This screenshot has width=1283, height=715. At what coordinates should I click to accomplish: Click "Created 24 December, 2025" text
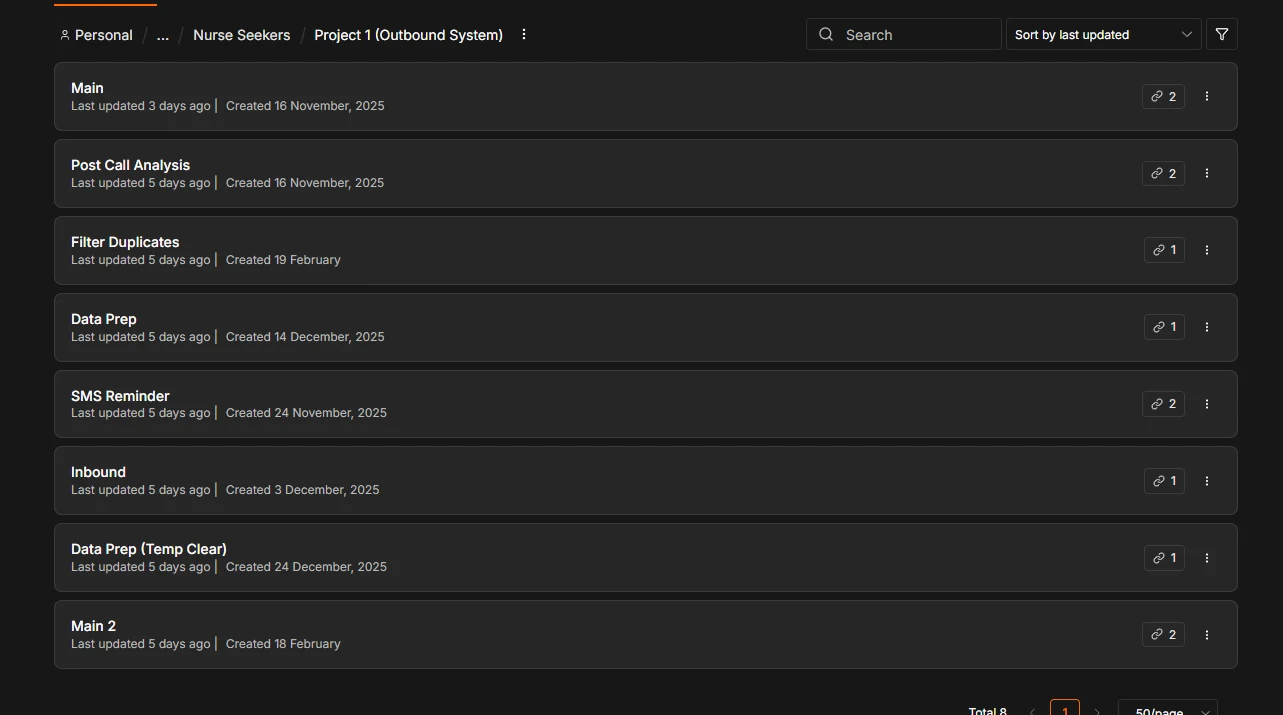(306, 567)
